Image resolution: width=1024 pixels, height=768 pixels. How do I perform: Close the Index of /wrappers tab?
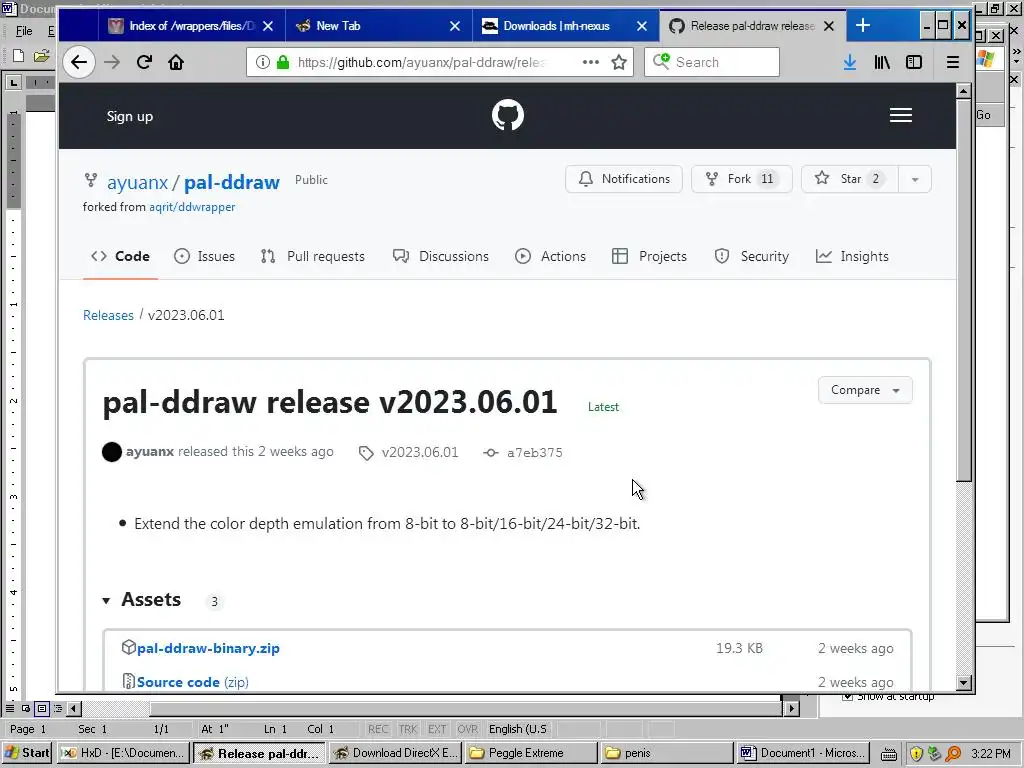(x=268, y=26)
